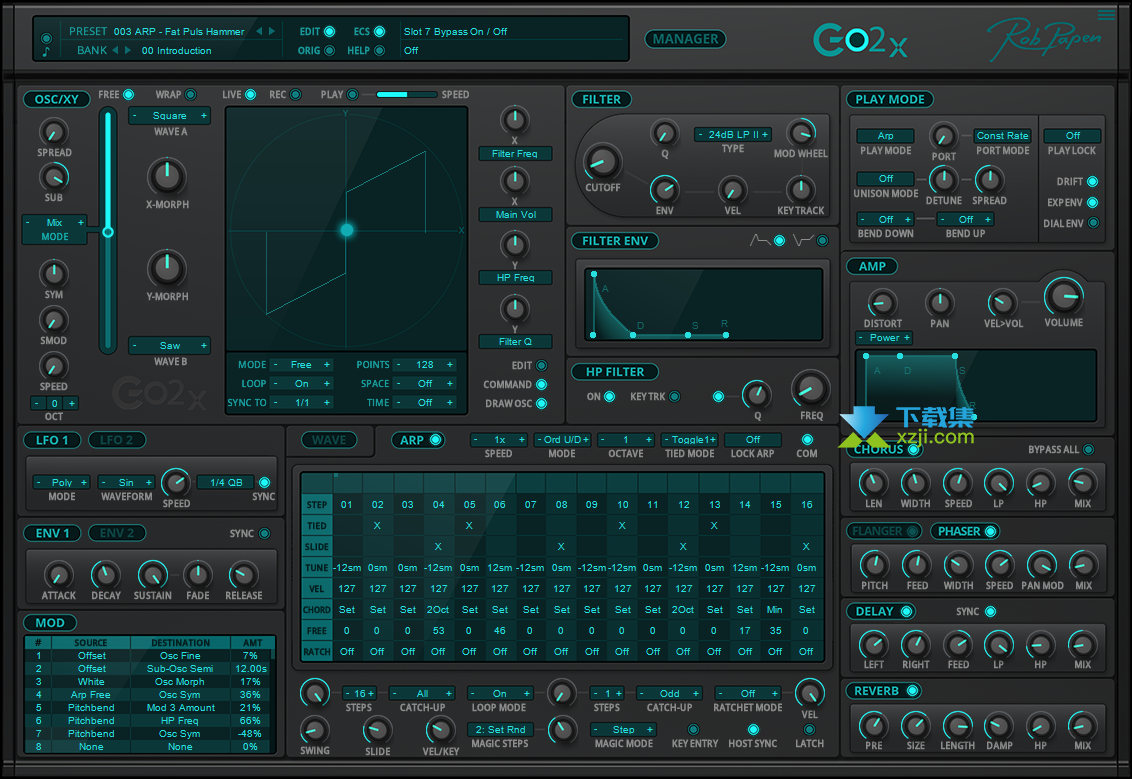Switch to the WAVE tab

click(x=329, y=440)
